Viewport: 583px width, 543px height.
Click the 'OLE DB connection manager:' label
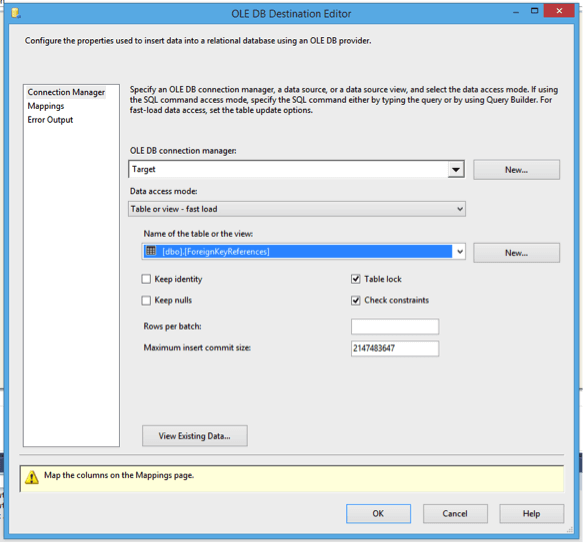pyautogui.click(x=183, y=151)
